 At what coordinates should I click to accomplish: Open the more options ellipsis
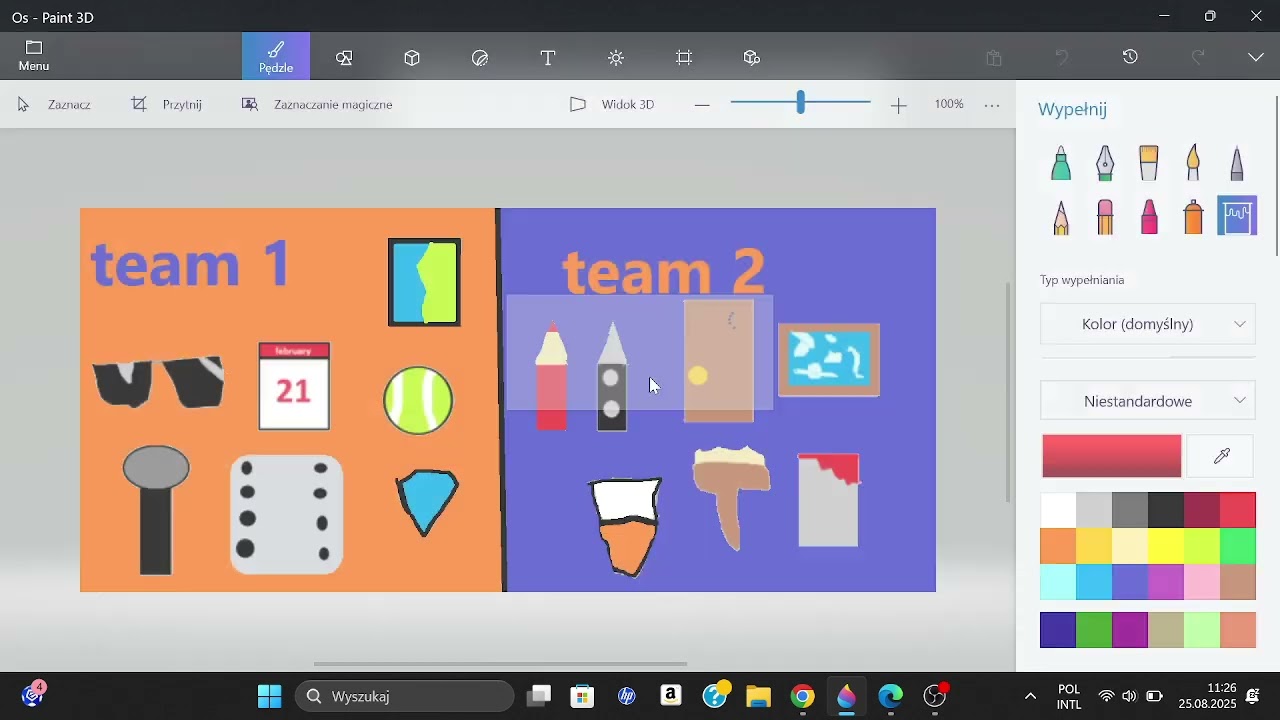coord(992,105)
